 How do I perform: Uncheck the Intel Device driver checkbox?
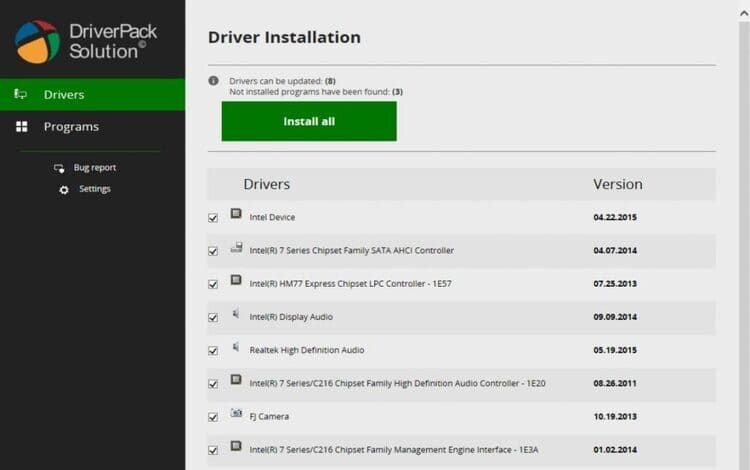(x=213, y=218)
